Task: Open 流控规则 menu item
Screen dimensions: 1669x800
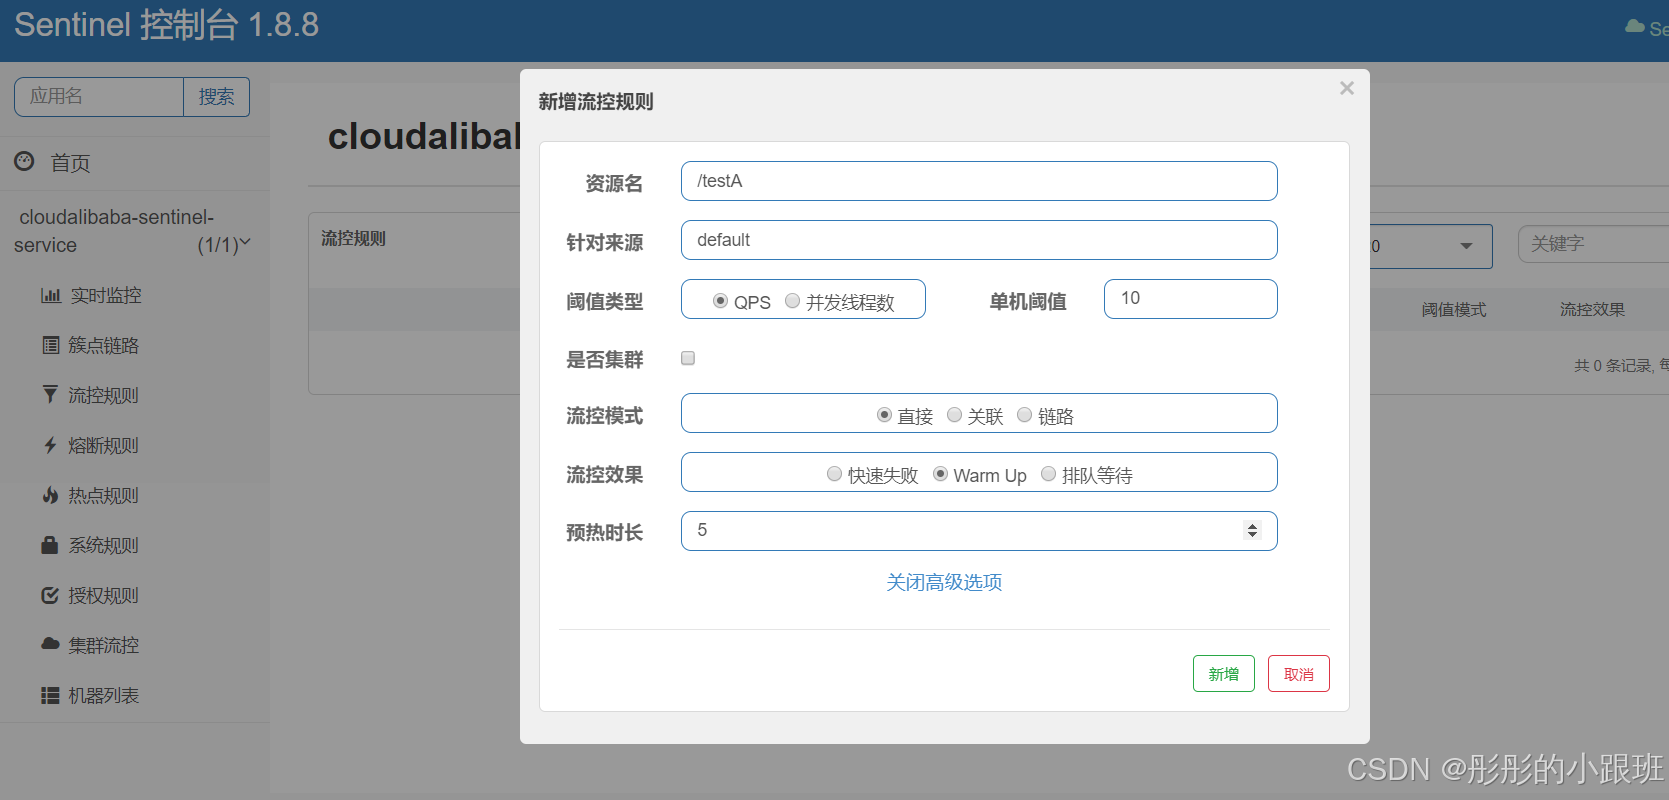Action: (x=104, y=396)
